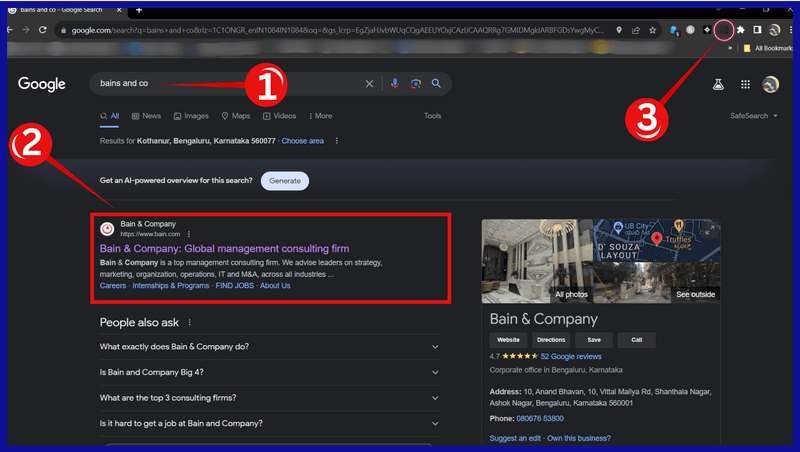
Task: Open the SafeSearch dropdown
Action: [x=754, y=116]
